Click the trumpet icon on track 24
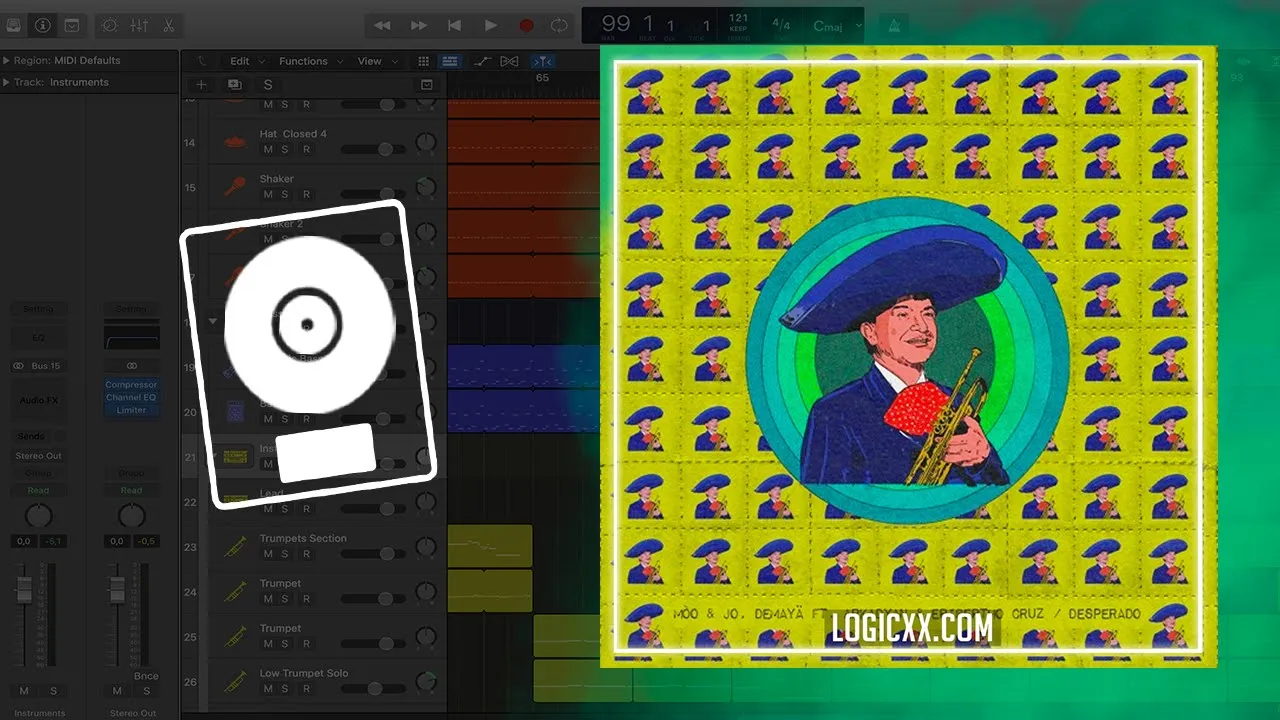This screenshot has height=720, width=1280. click(x=235, y=592)
